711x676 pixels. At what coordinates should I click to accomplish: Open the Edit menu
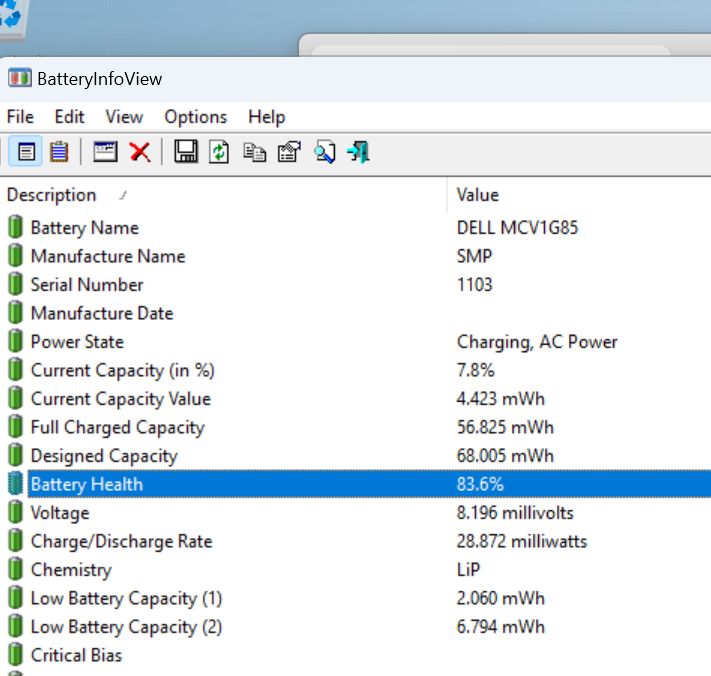(x=69, y=117)
